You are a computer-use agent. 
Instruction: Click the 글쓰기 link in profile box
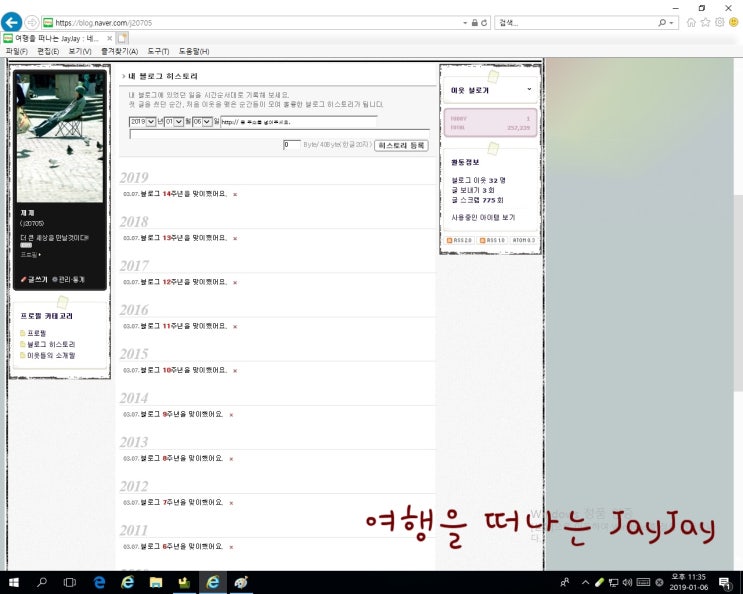click(34, 279)
